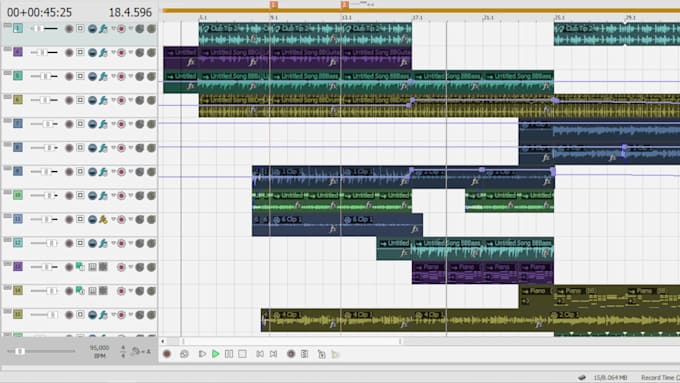Click the 4/4 time signature display
The height and width of the screenshot is (383, 680).
click(123, 351)
